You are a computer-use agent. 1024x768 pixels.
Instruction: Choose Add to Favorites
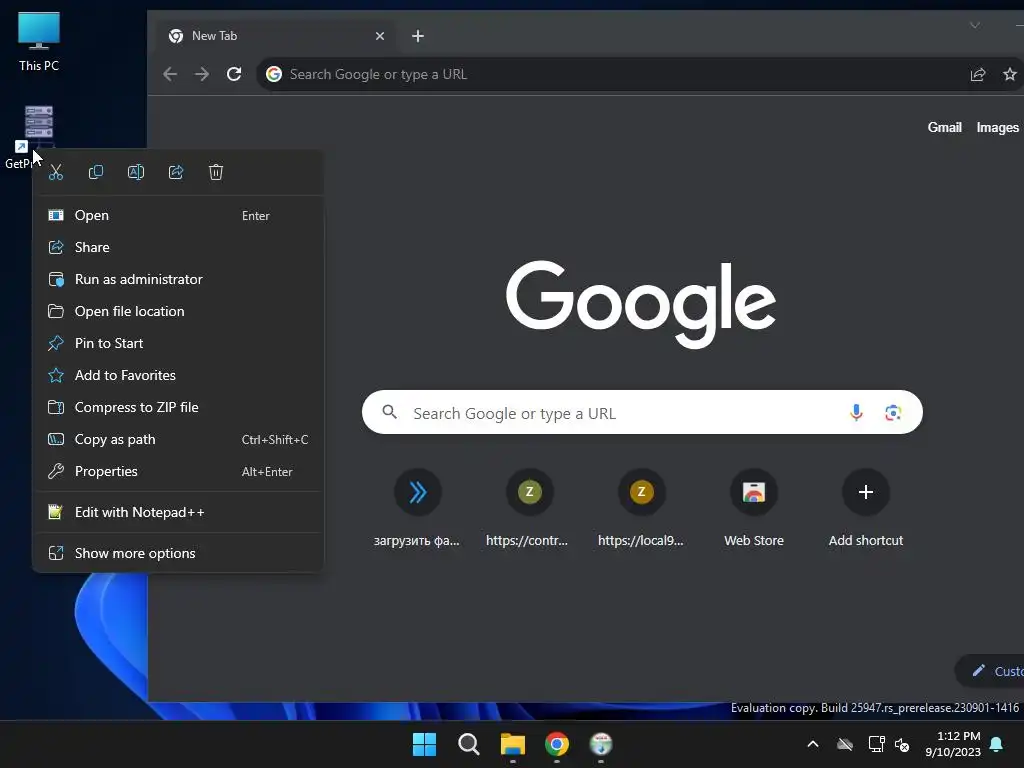click(x=178, y=376)
